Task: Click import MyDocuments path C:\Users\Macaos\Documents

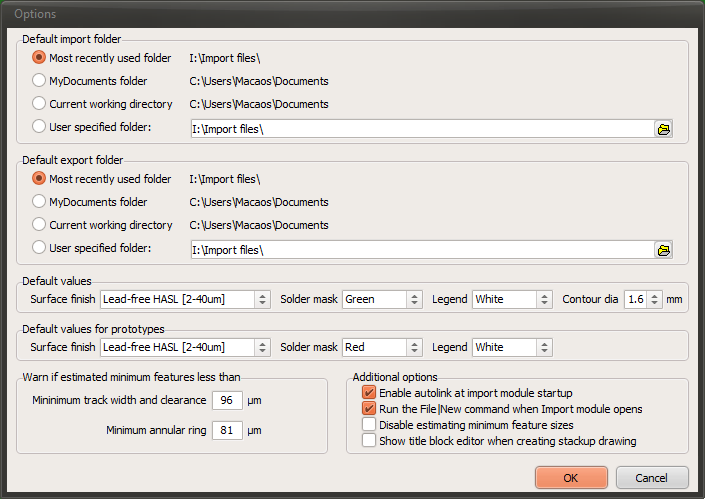Action: click(x=259, y=81)
